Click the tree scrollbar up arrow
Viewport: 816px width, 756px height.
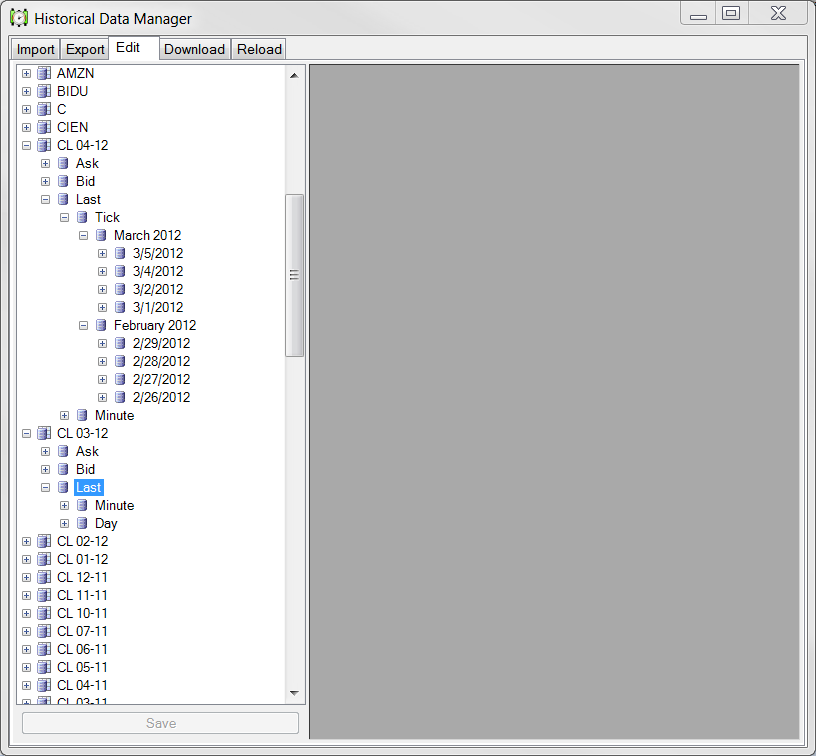coord(294,75)
